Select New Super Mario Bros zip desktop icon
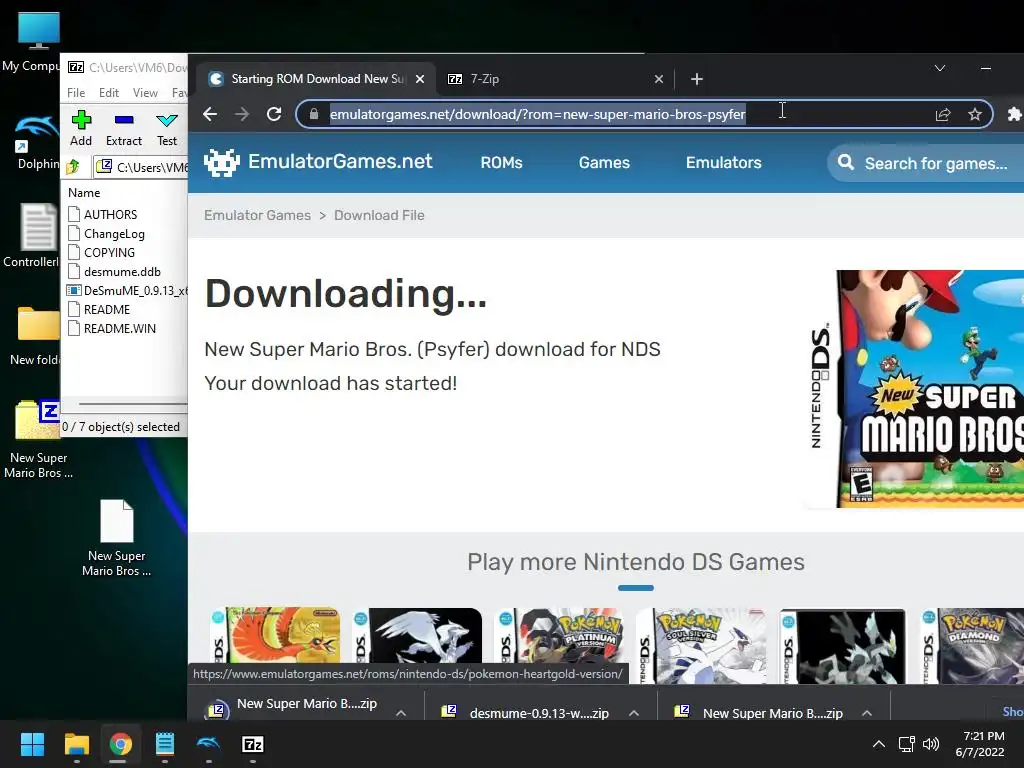1024x768 pixels. coord(38,439)
